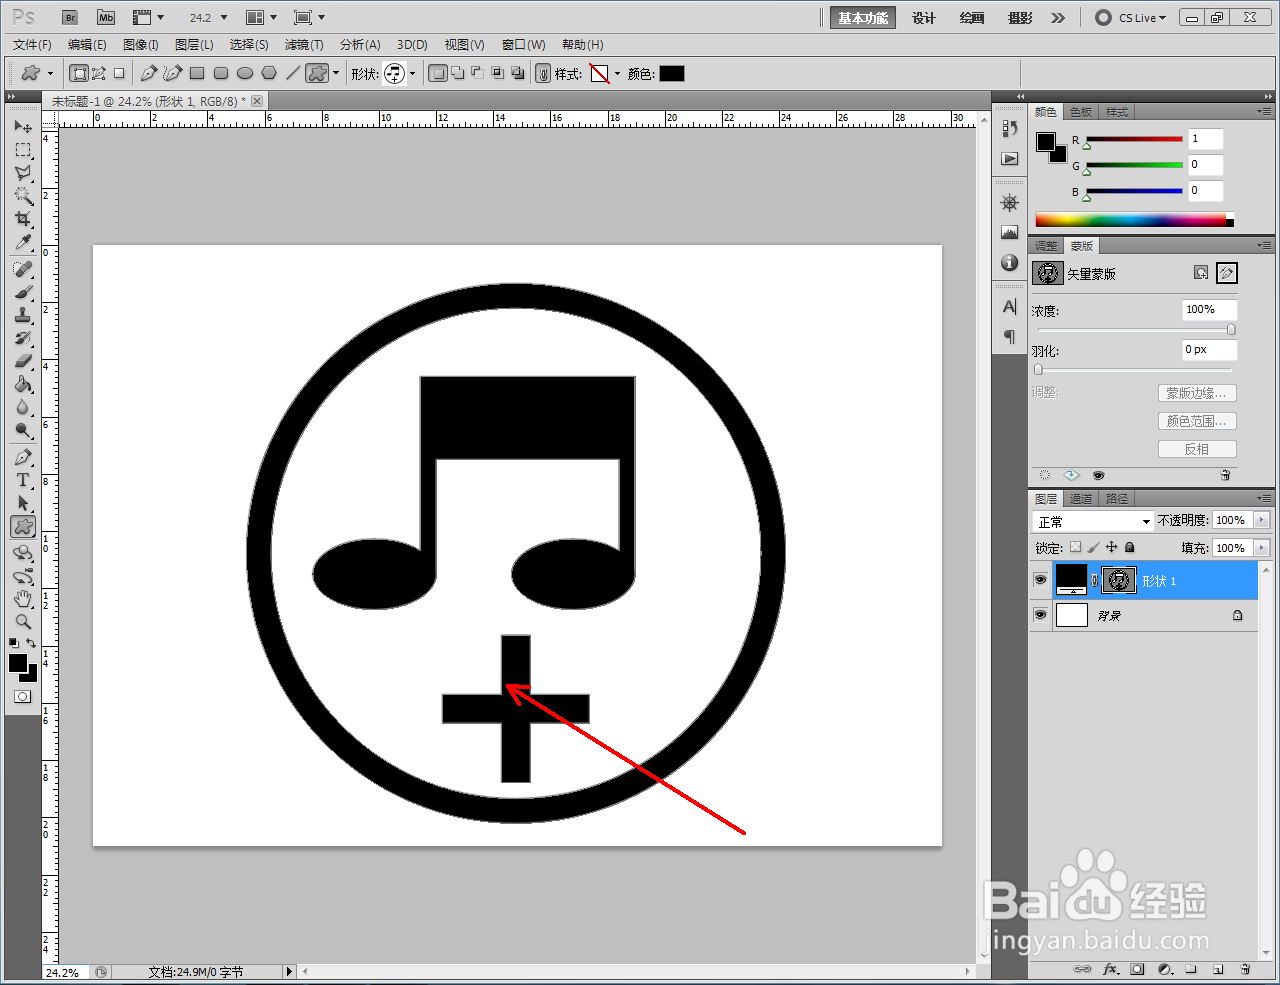Select the 基本功能 workspace button
The image size is (1280, 985).
coord(863,18)
